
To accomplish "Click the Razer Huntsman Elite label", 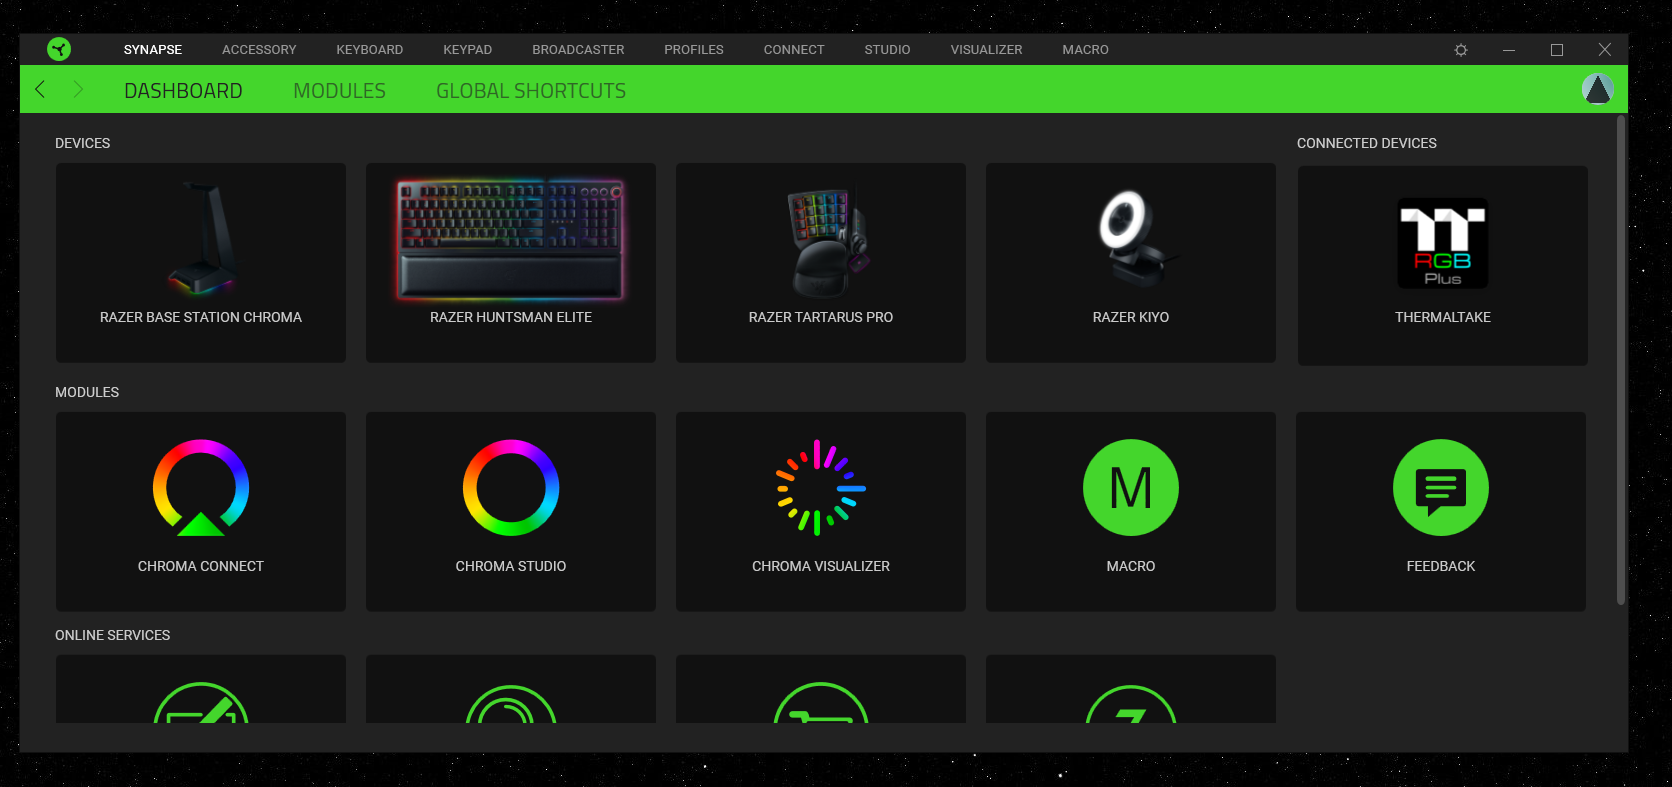I will point(511,317).
